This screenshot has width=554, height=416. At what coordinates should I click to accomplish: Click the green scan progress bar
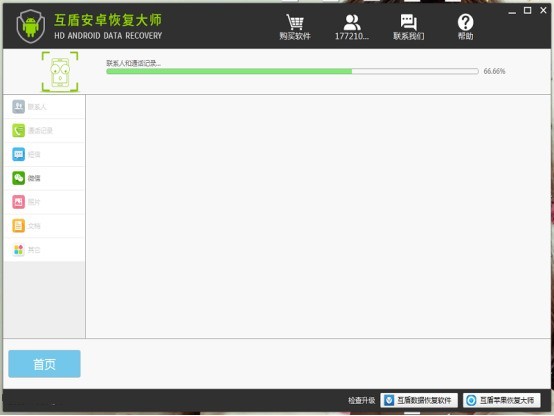292,71
